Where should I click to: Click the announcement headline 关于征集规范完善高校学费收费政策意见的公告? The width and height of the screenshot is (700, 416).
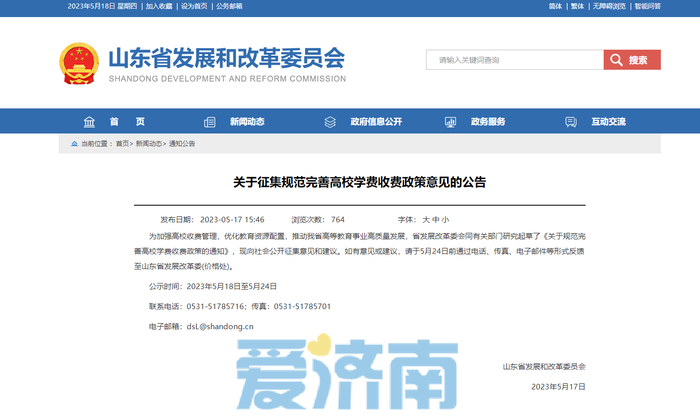coord(359,182)
